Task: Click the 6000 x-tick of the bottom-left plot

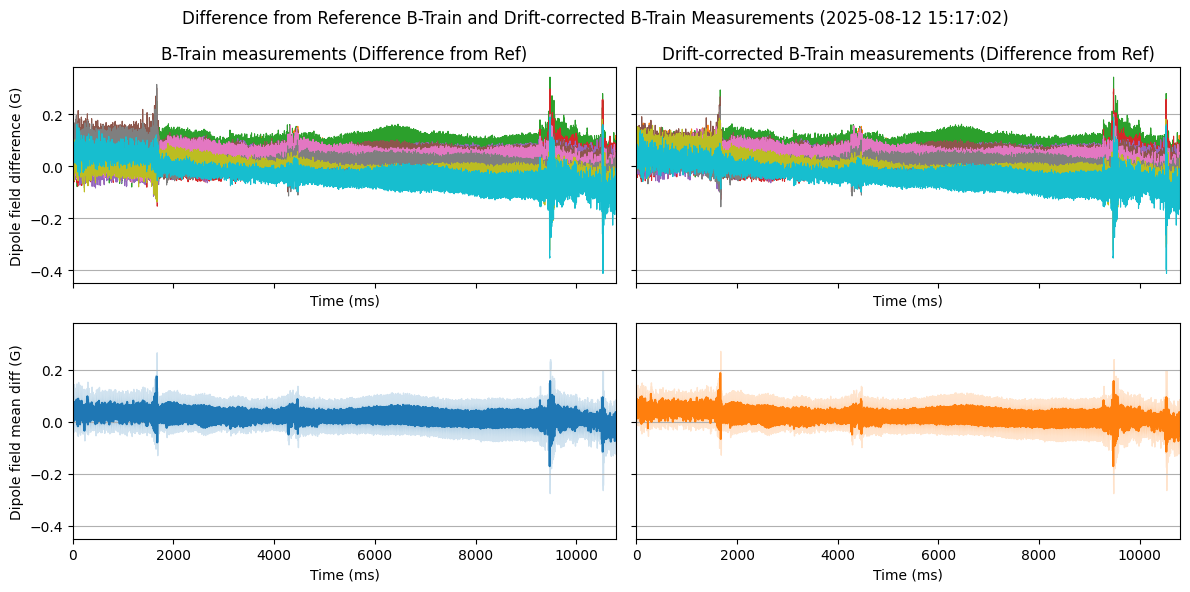Action: pos(375,557)
